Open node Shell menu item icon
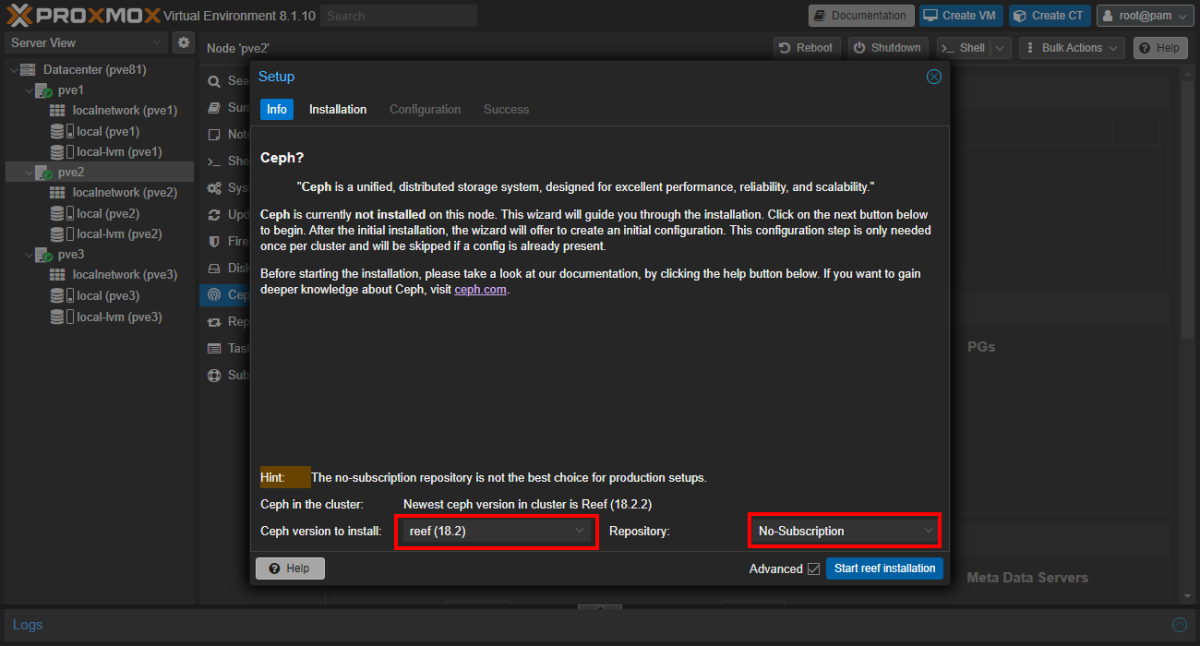This screenshot has height=646, width=1200. tap(214, 161)
